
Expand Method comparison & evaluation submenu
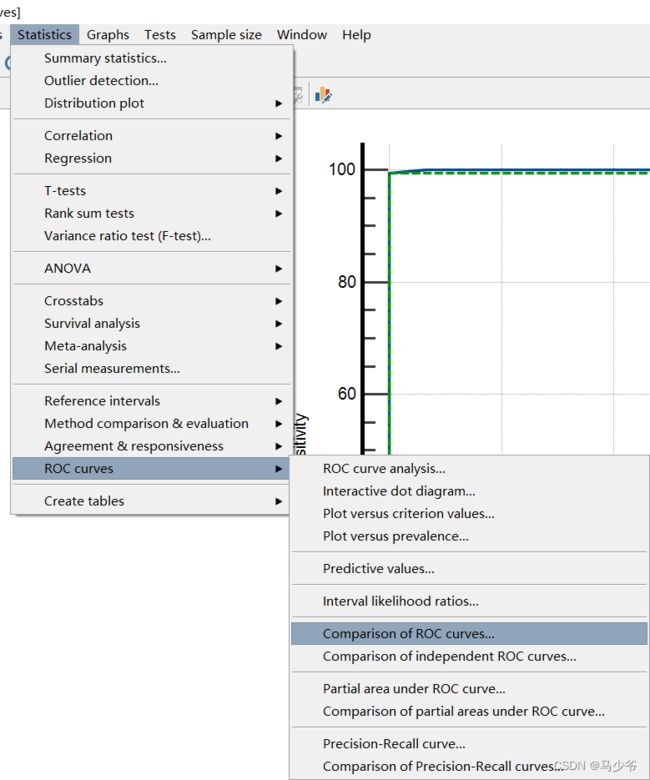pyautogui.click(x=152, y=423)
